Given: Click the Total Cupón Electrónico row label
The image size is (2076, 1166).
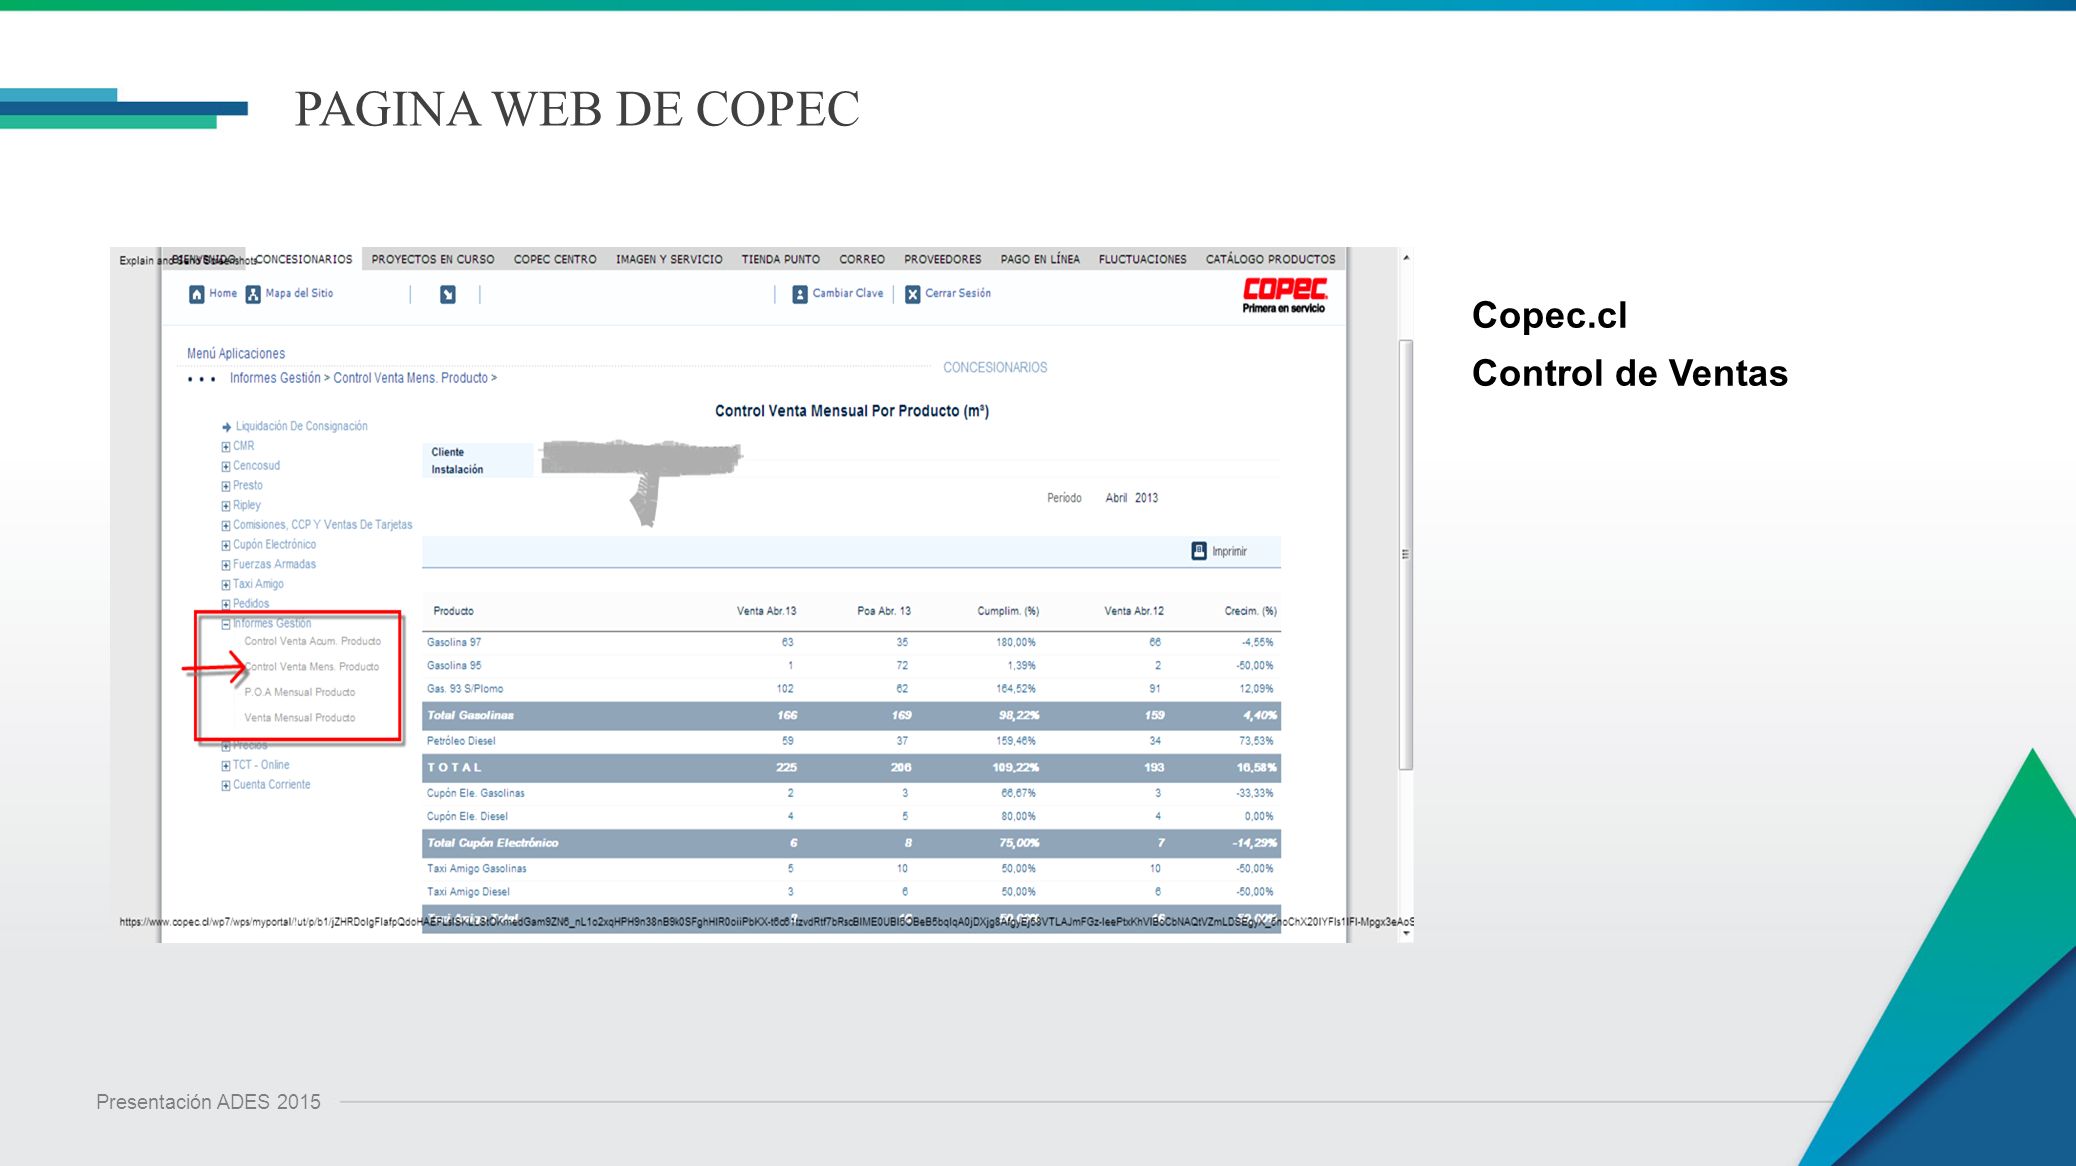Looking at the screenshot, I should coord(493,843).
